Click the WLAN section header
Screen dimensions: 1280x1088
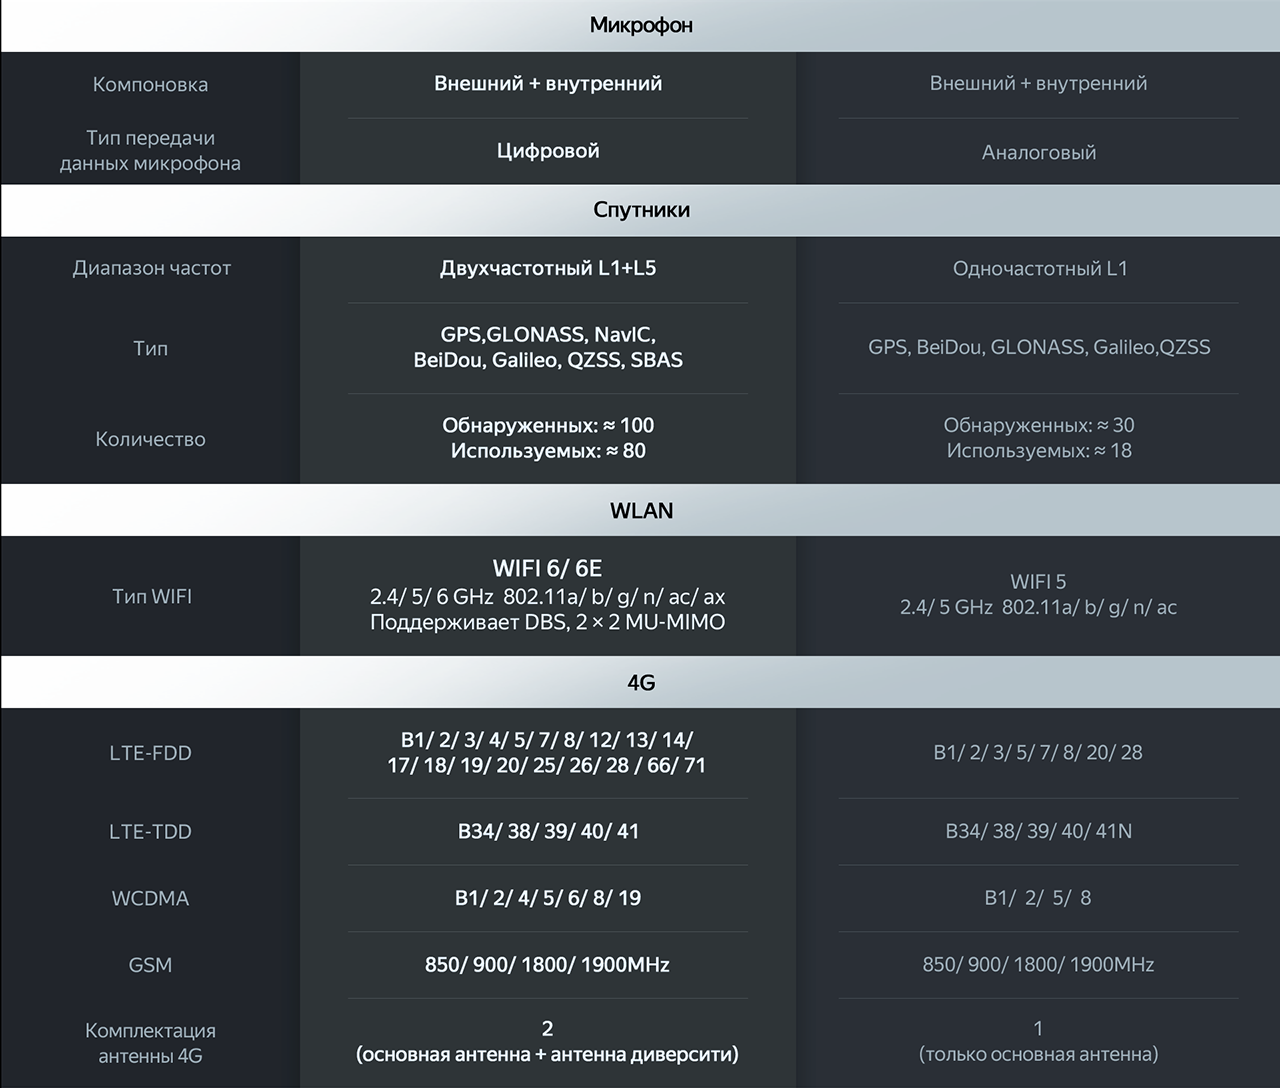(641, 511)
